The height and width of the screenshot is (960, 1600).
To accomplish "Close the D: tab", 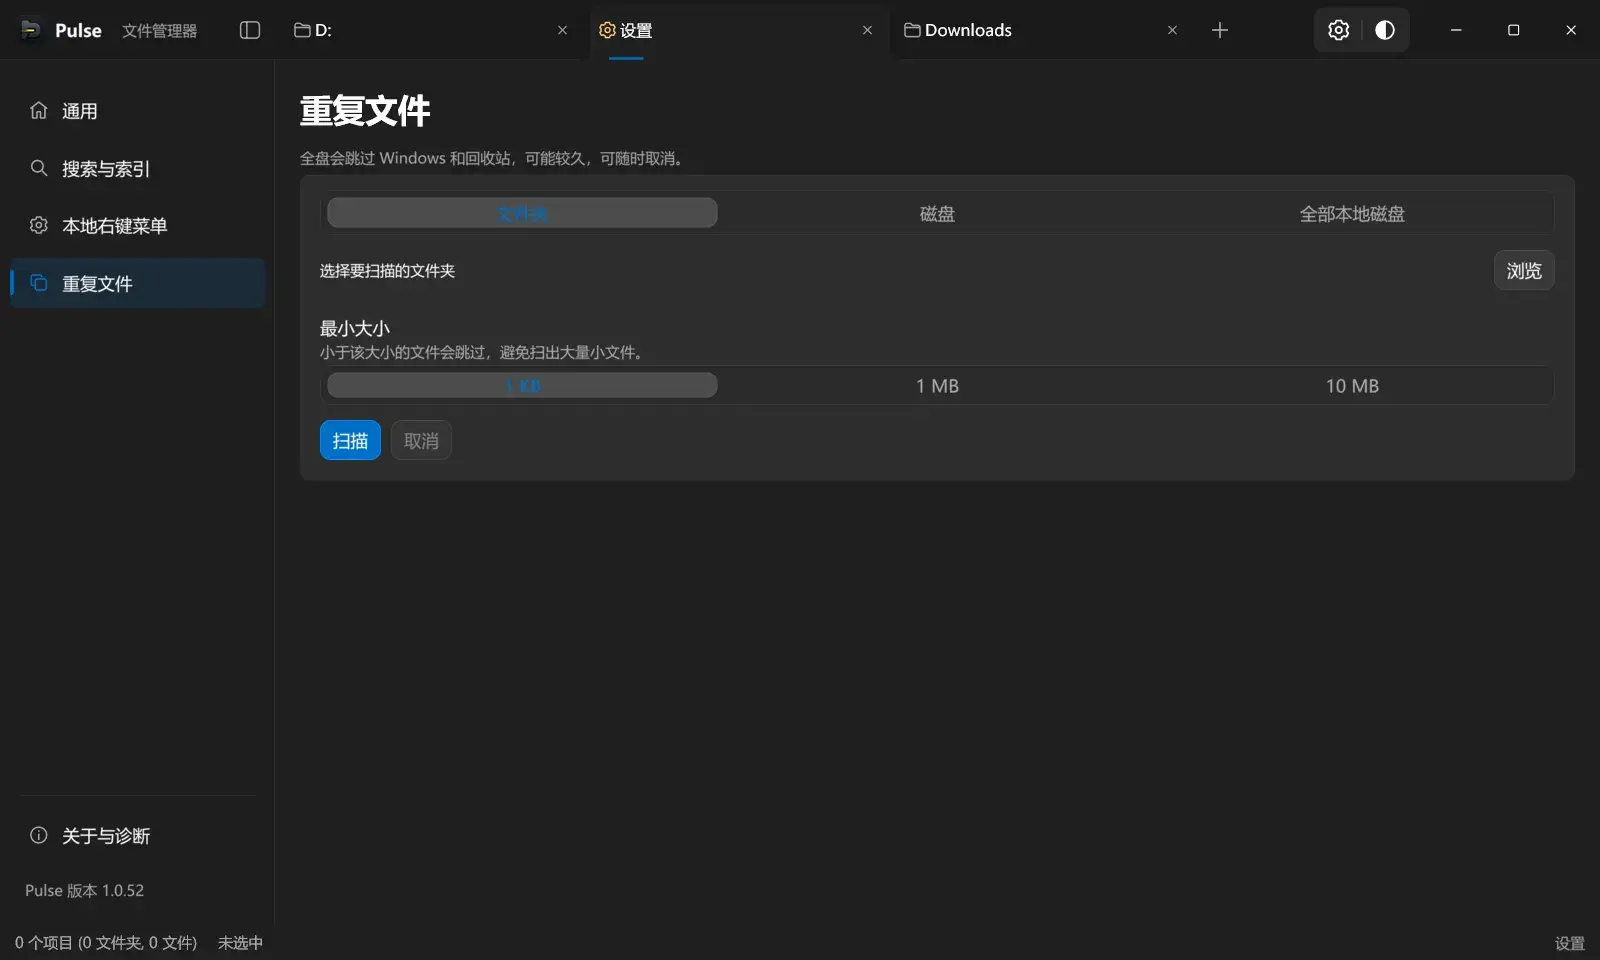I will [x=562, y=30].
